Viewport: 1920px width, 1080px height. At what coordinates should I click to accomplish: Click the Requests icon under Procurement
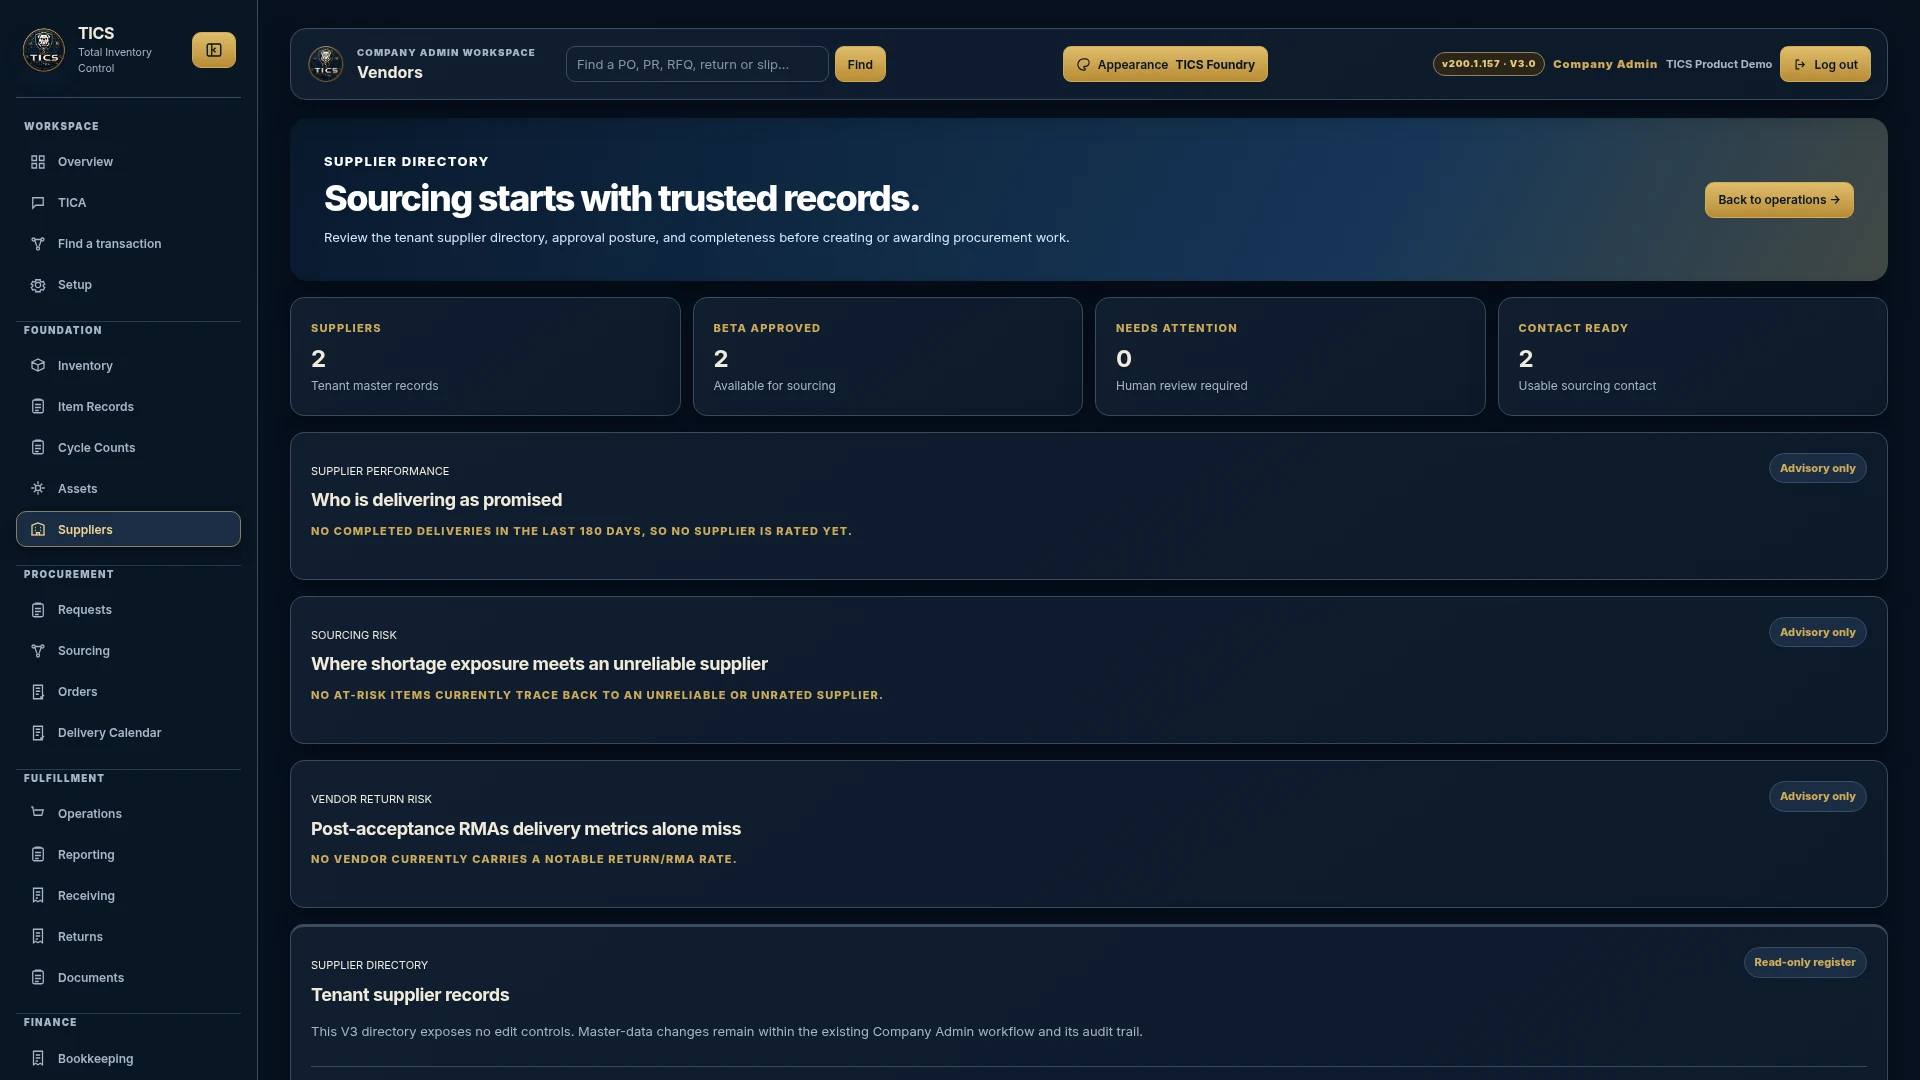tap(38, 610)
